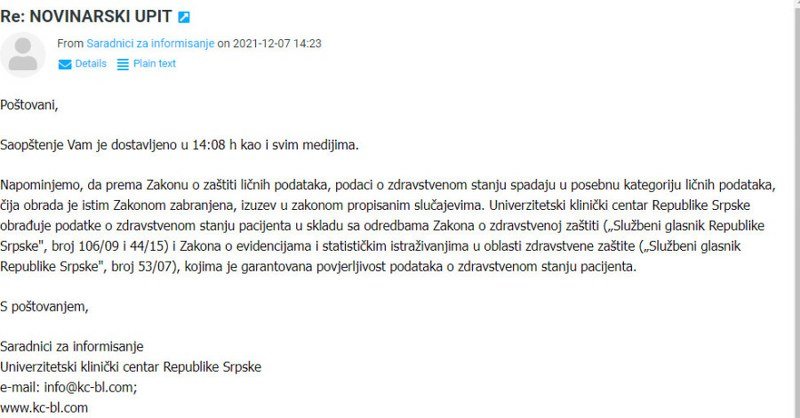Open message in new window icon
The height and width of the screenshot is (418, 800).
(x=184, y=17)
